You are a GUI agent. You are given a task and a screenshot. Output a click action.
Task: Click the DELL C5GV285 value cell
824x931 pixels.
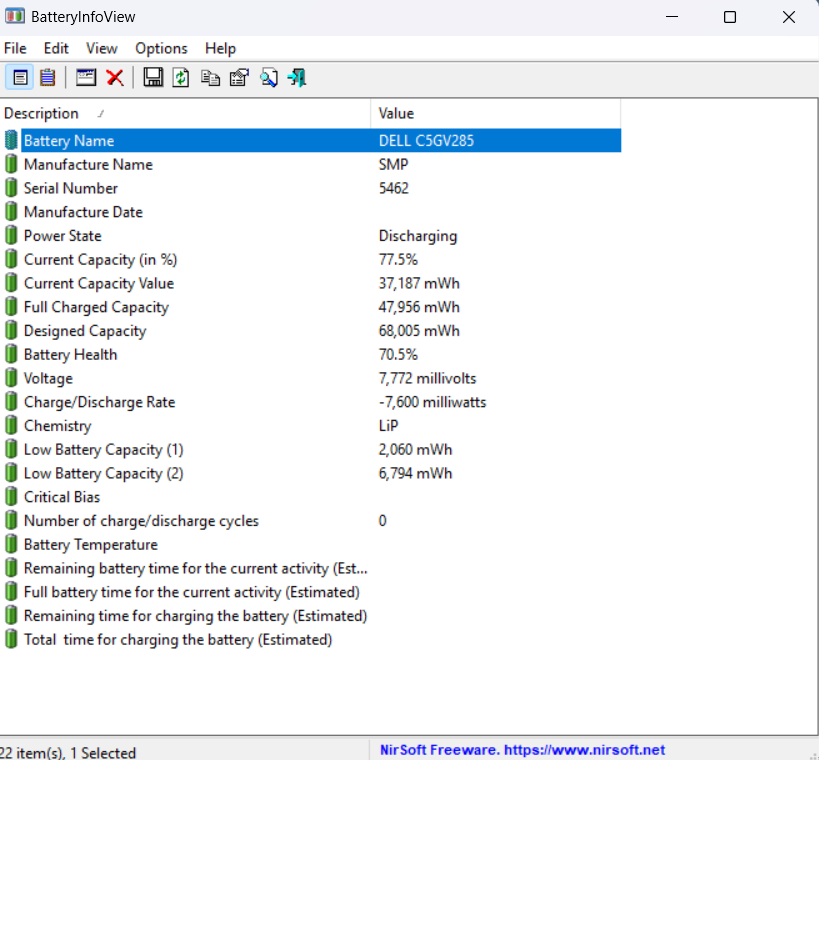click(426, 141)
